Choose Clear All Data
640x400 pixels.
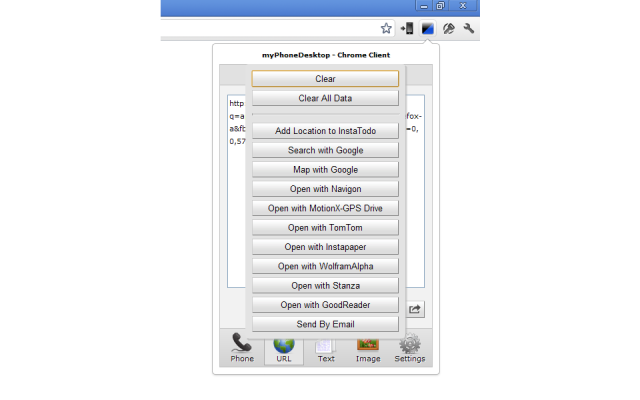pos(325,98)
